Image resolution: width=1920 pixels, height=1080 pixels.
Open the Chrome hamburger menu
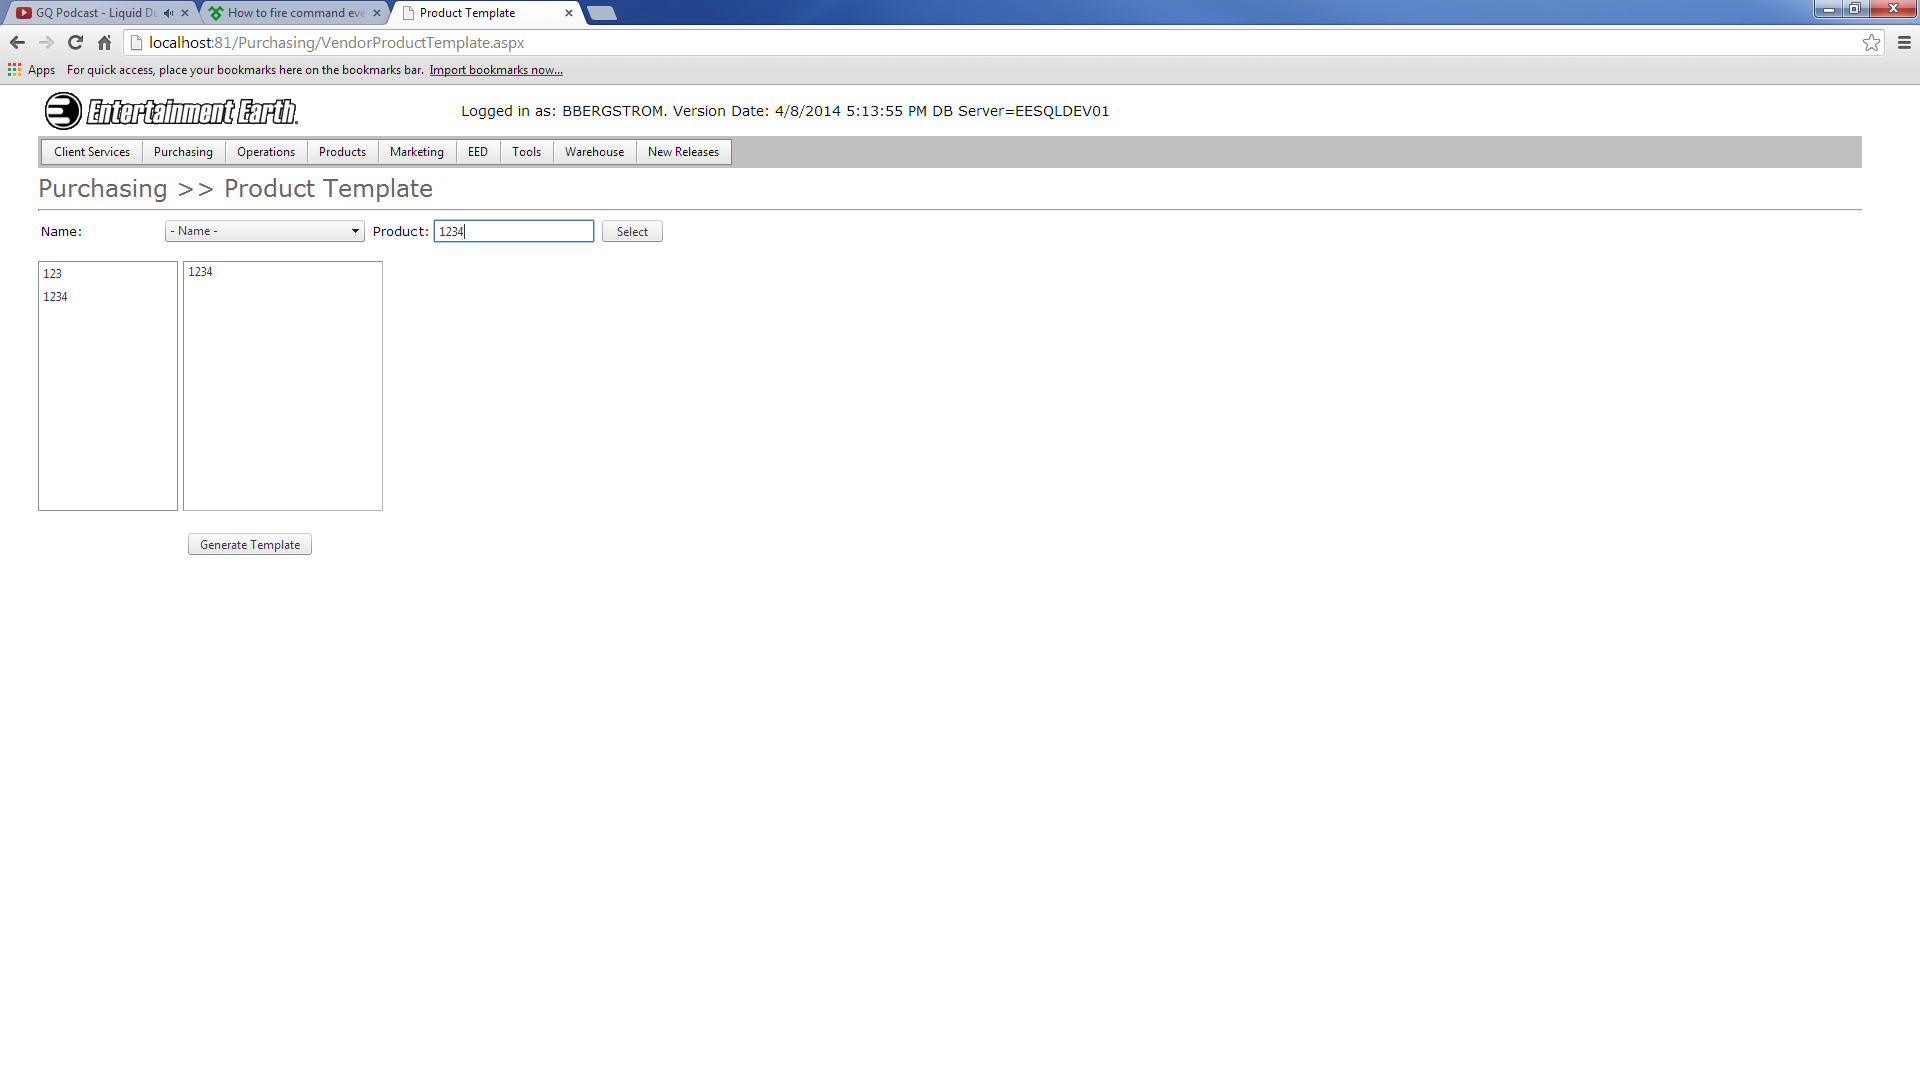tap(1904, 42)
